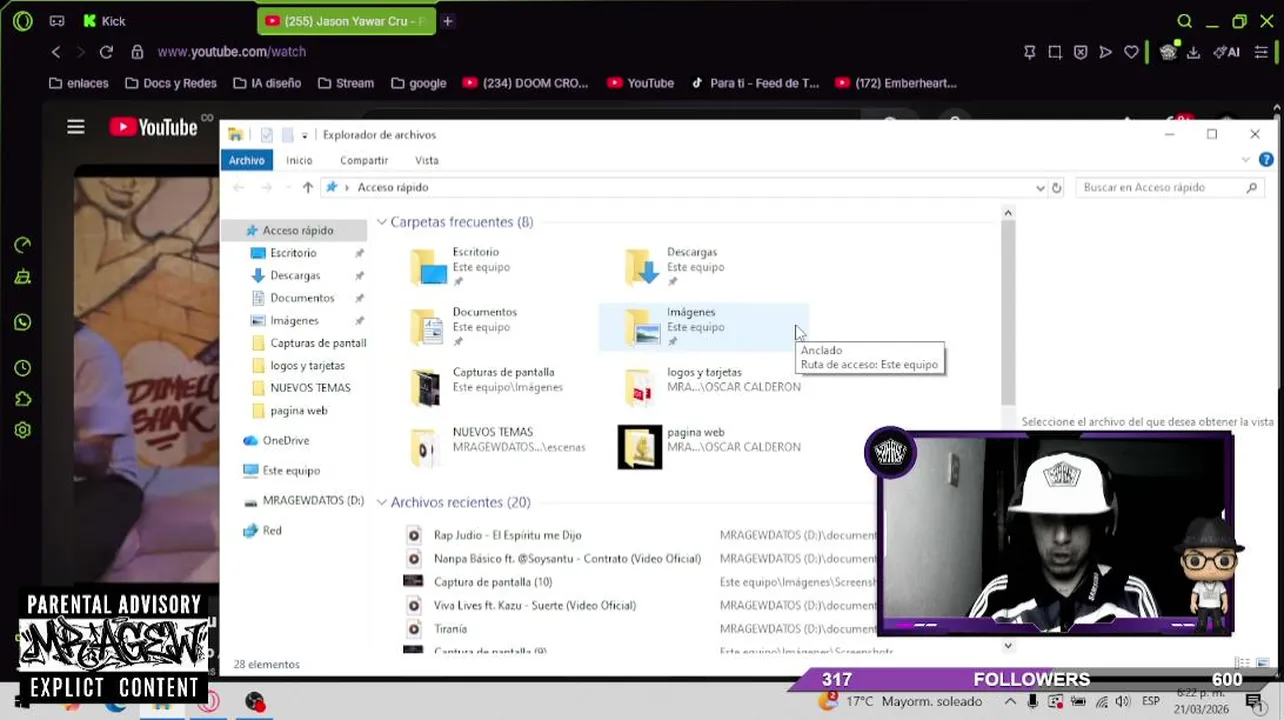
Task: Select the Imágenes folder icon in Carpetas frecuentes
Action: [x=642, y=327]
